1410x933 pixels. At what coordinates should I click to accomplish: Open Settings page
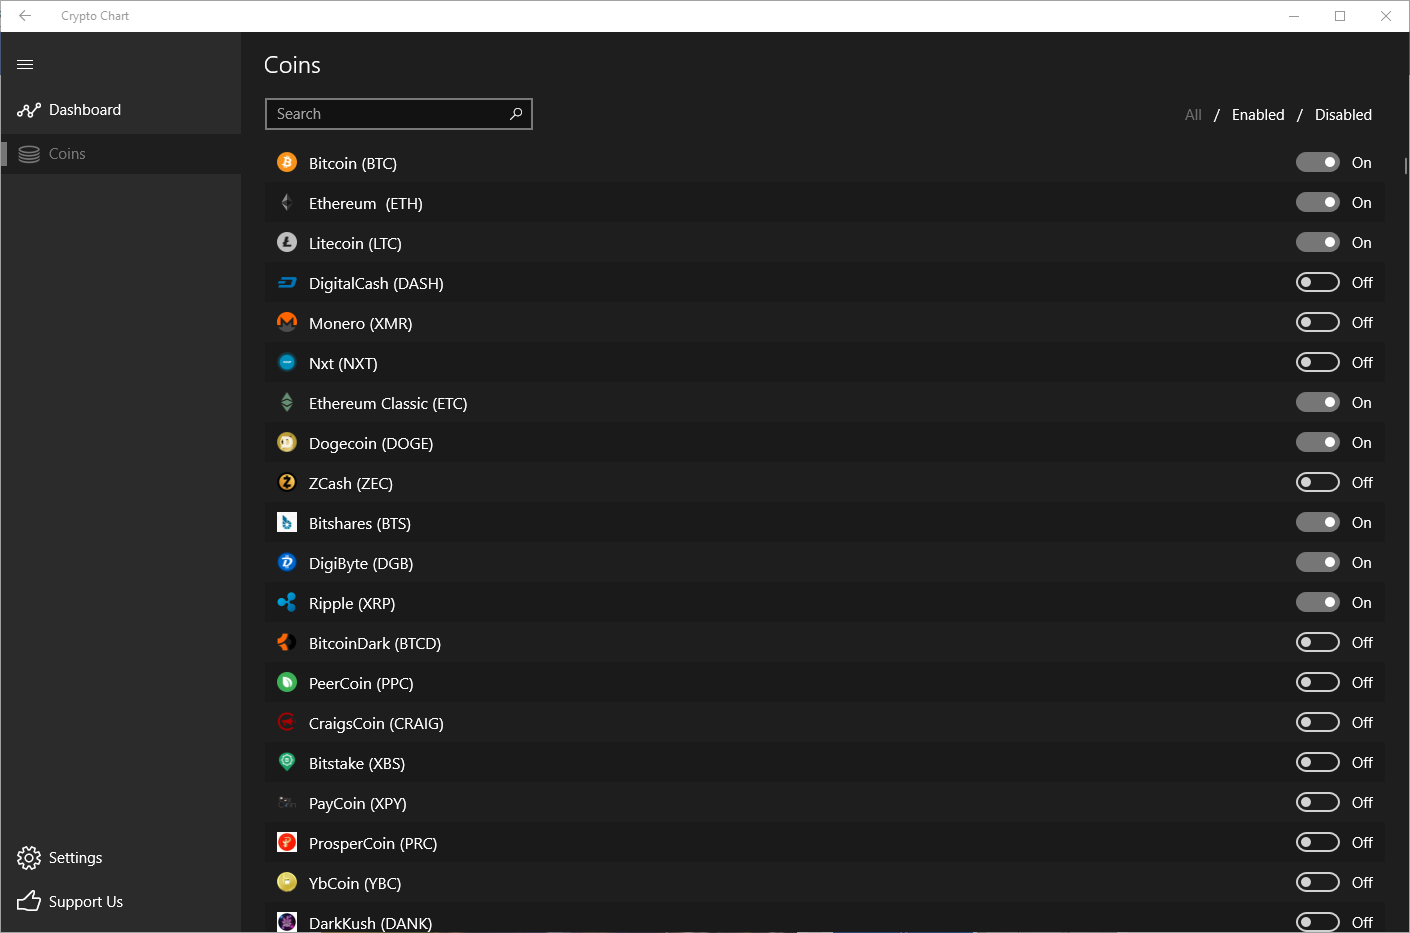click(x=121, y=858)
